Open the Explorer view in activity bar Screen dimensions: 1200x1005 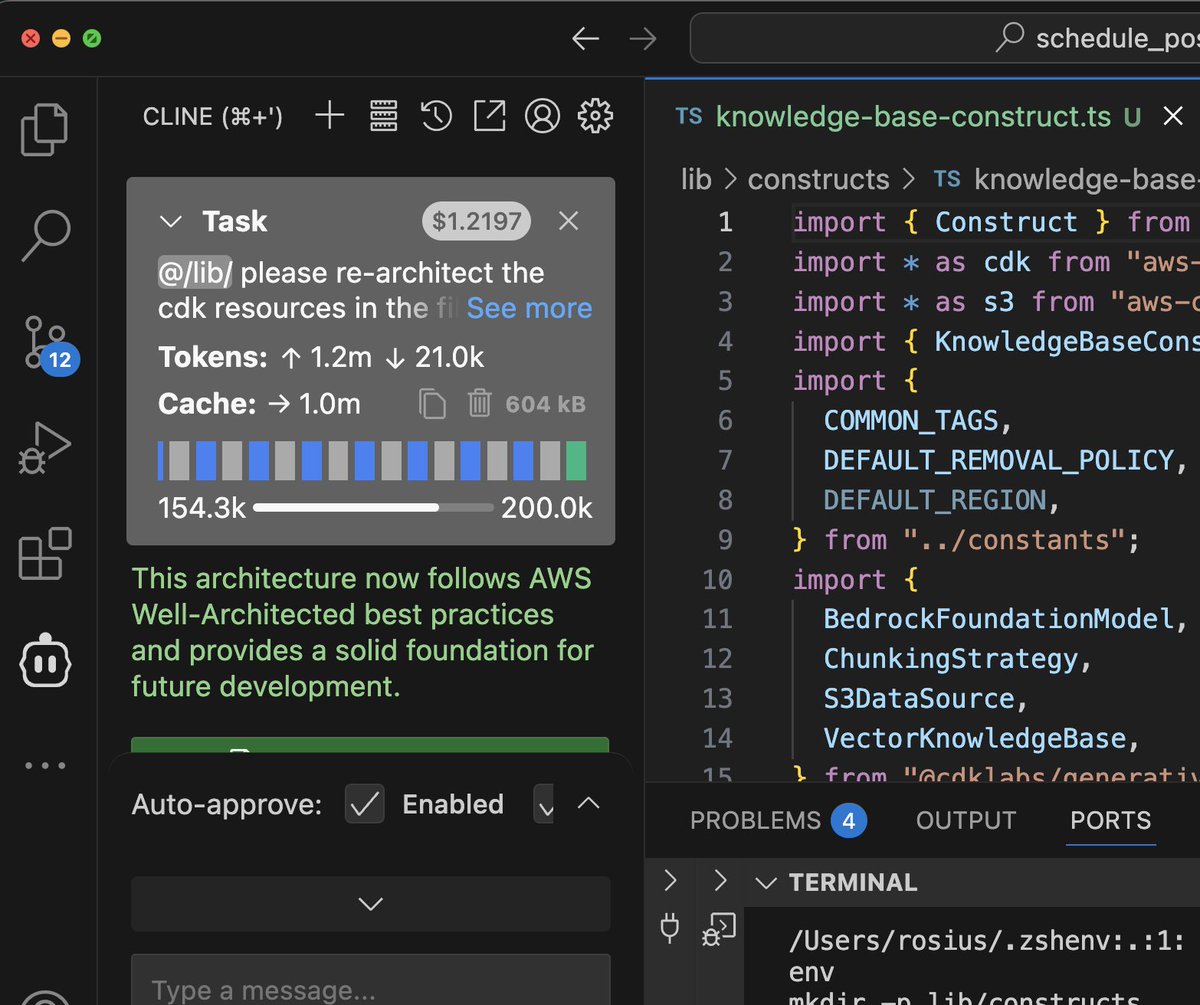46,130
